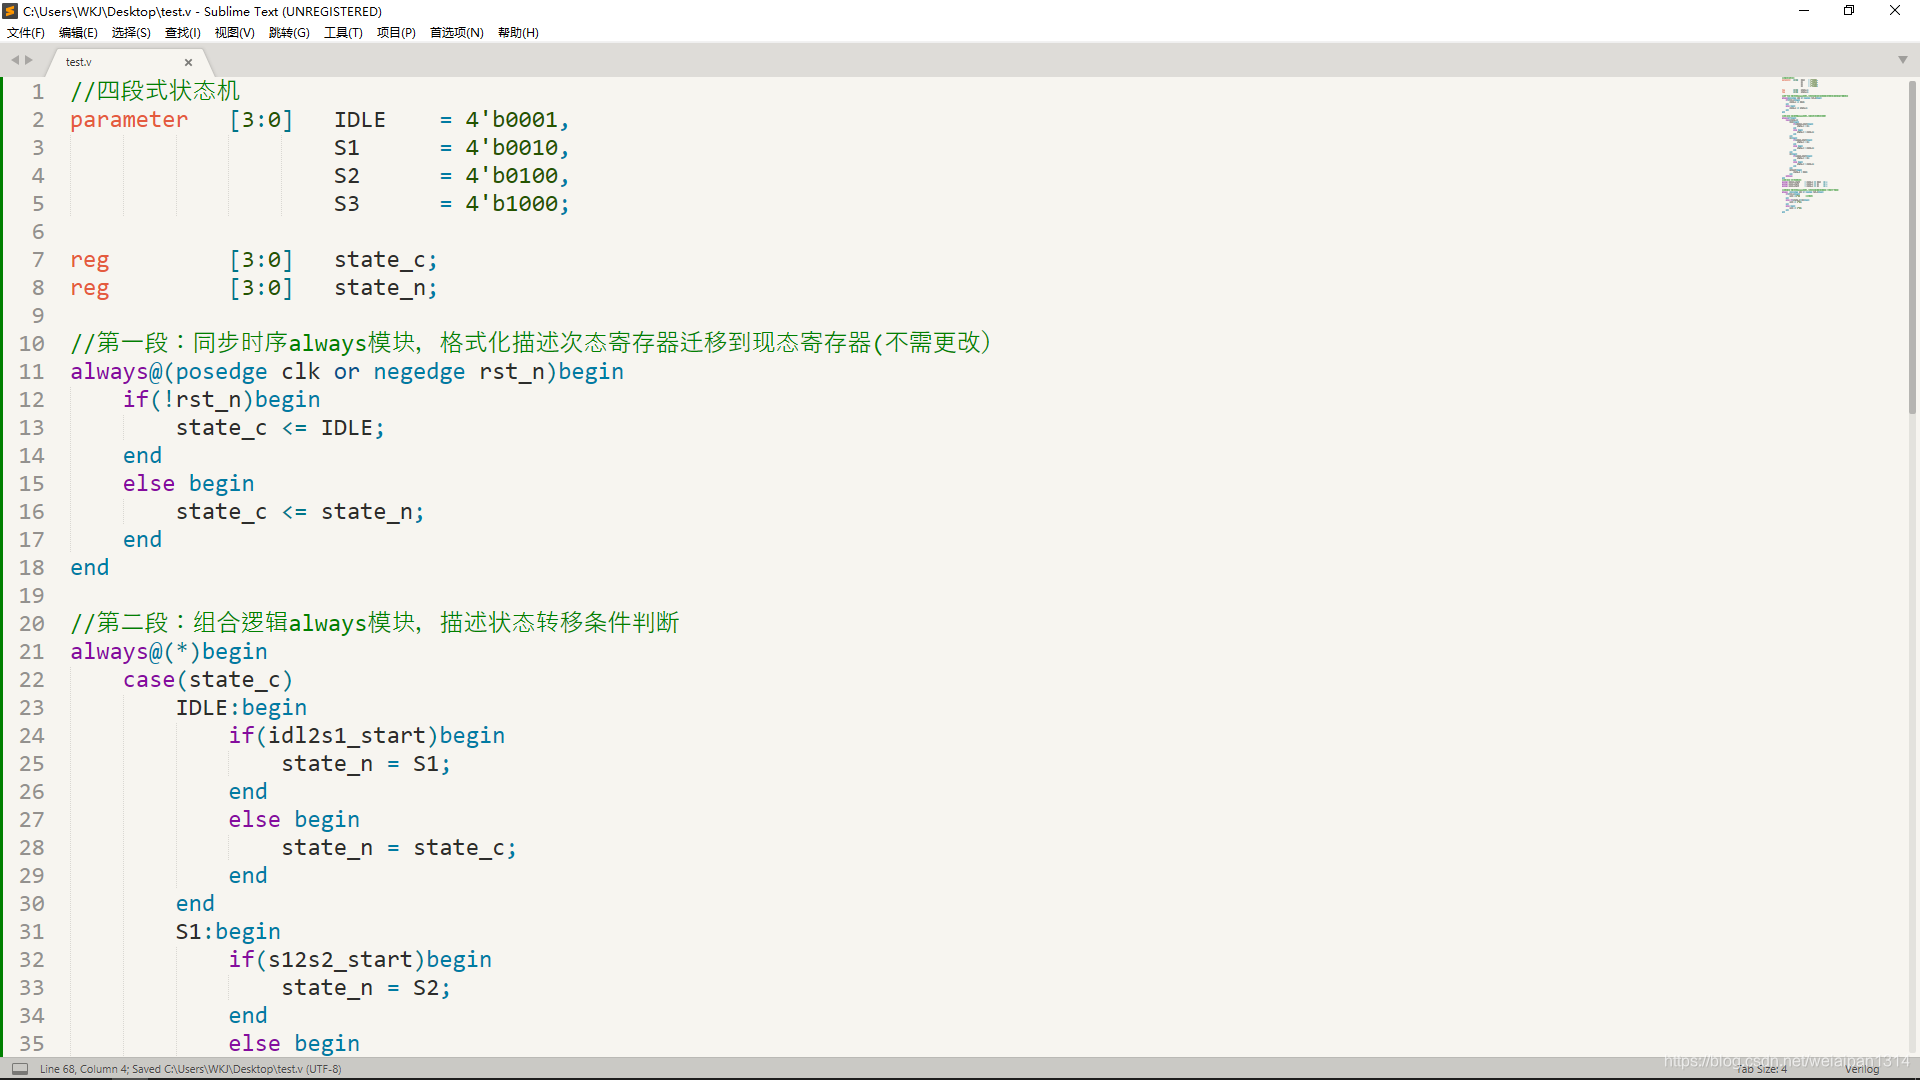The image size is (1920, 1080).
Task: Click the previous tab arrow
Action: (x=15, y=60)
